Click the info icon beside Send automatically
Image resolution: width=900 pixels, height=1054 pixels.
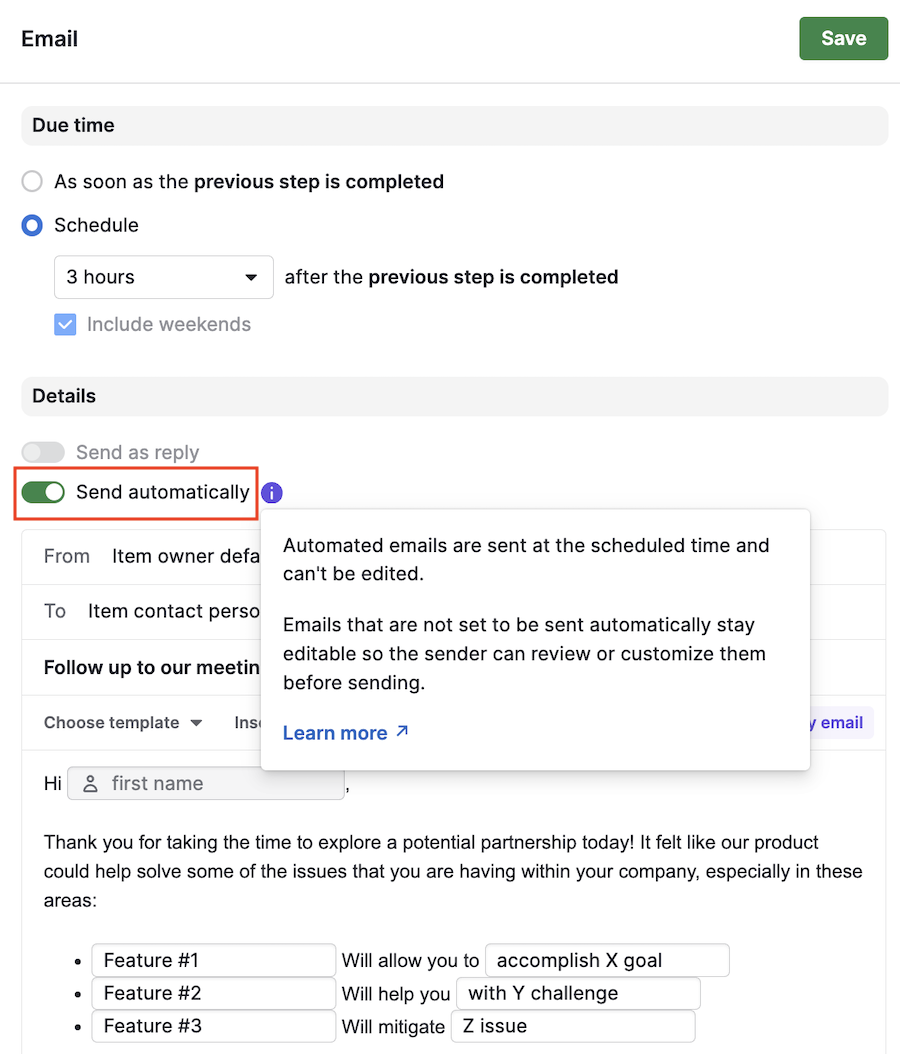pyautogui.click(x=271, y=492)
